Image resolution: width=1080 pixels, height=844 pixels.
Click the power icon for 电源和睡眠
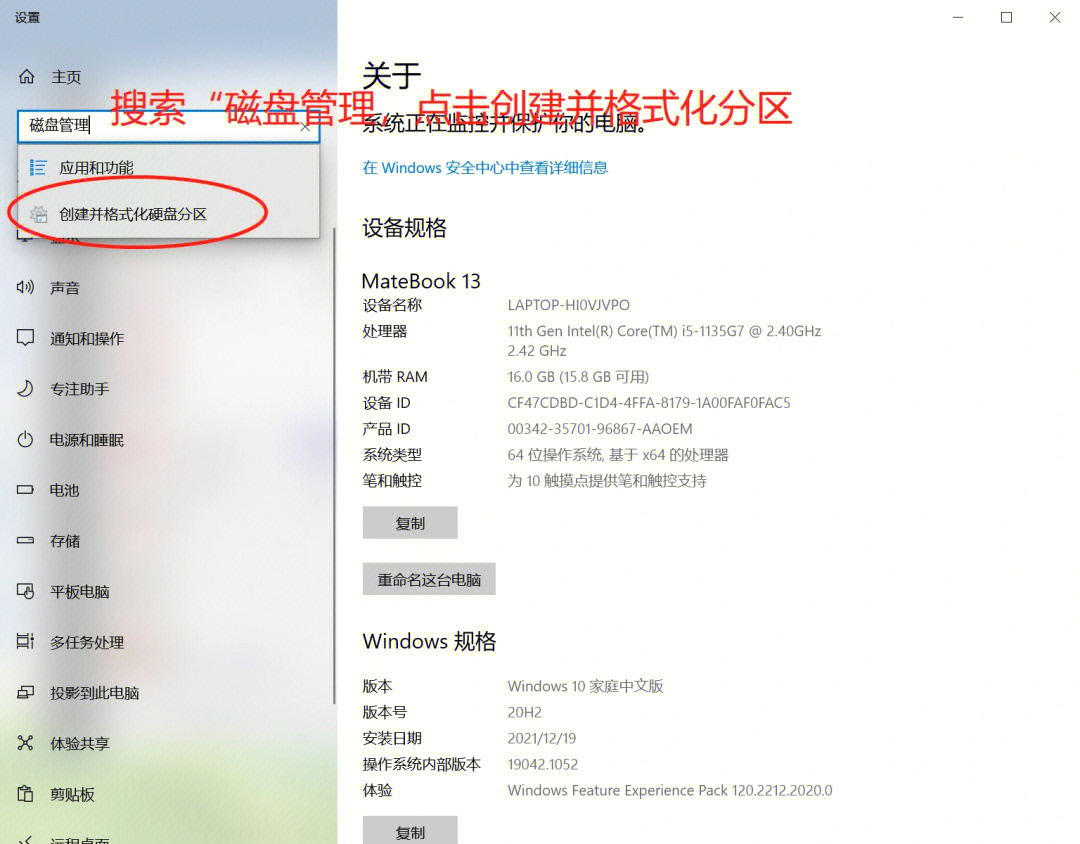tap(25, 439)
